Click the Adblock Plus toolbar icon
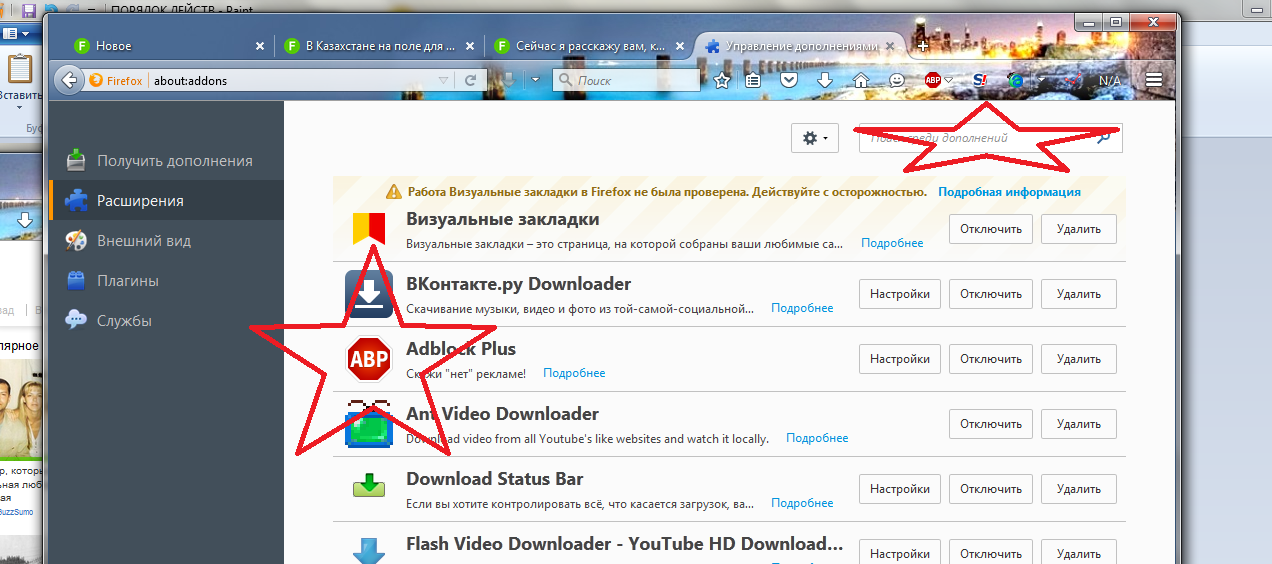Image resolution: width=1272 pixels, height=564 pixels. (932, 80)
